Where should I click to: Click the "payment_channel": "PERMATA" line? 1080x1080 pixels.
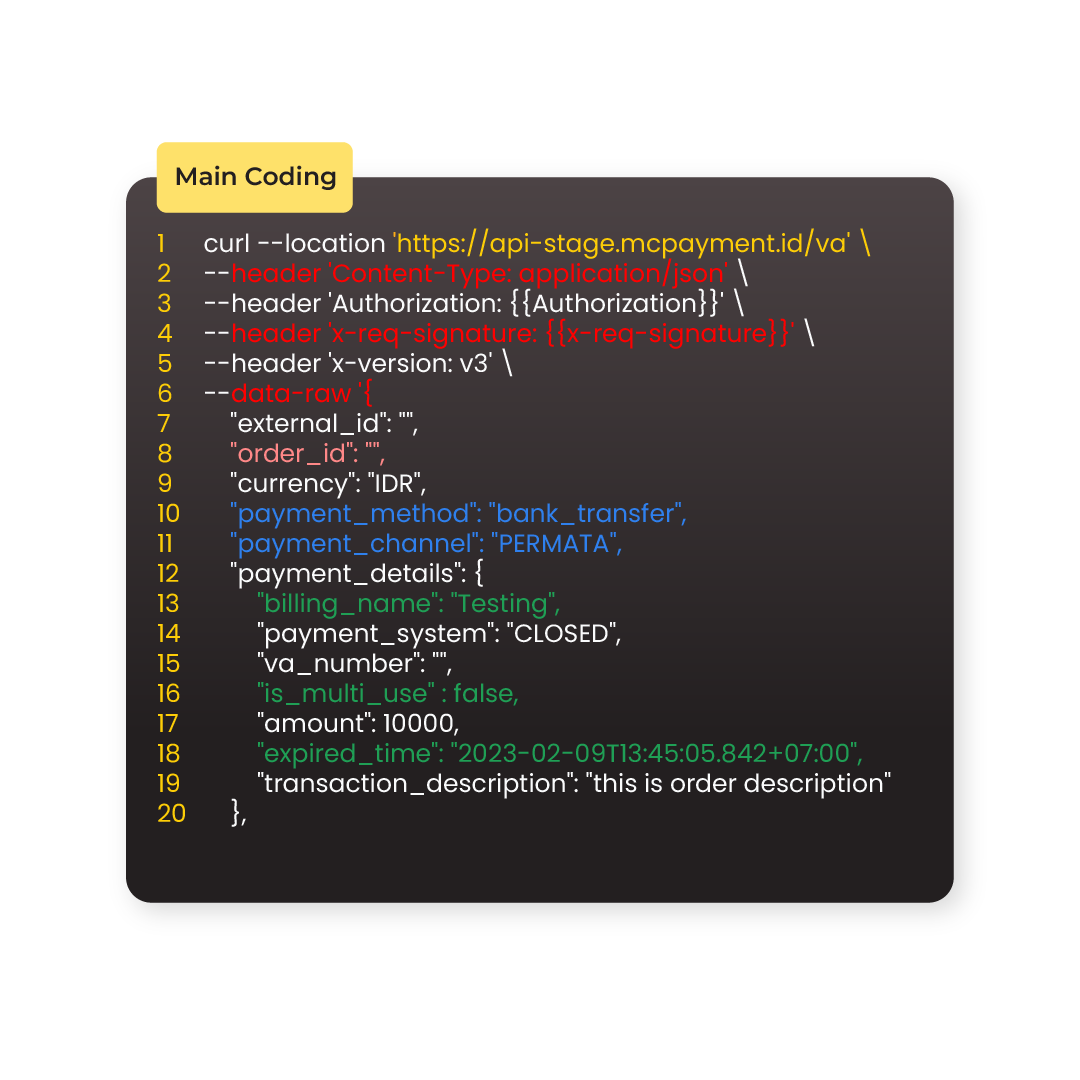[x=426, y=544]
